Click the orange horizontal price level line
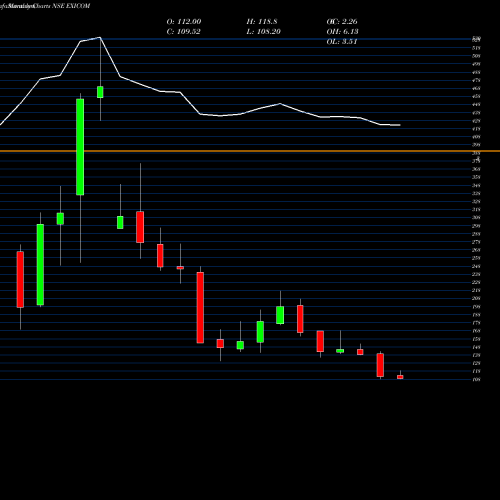 click(x=250, y=151)
